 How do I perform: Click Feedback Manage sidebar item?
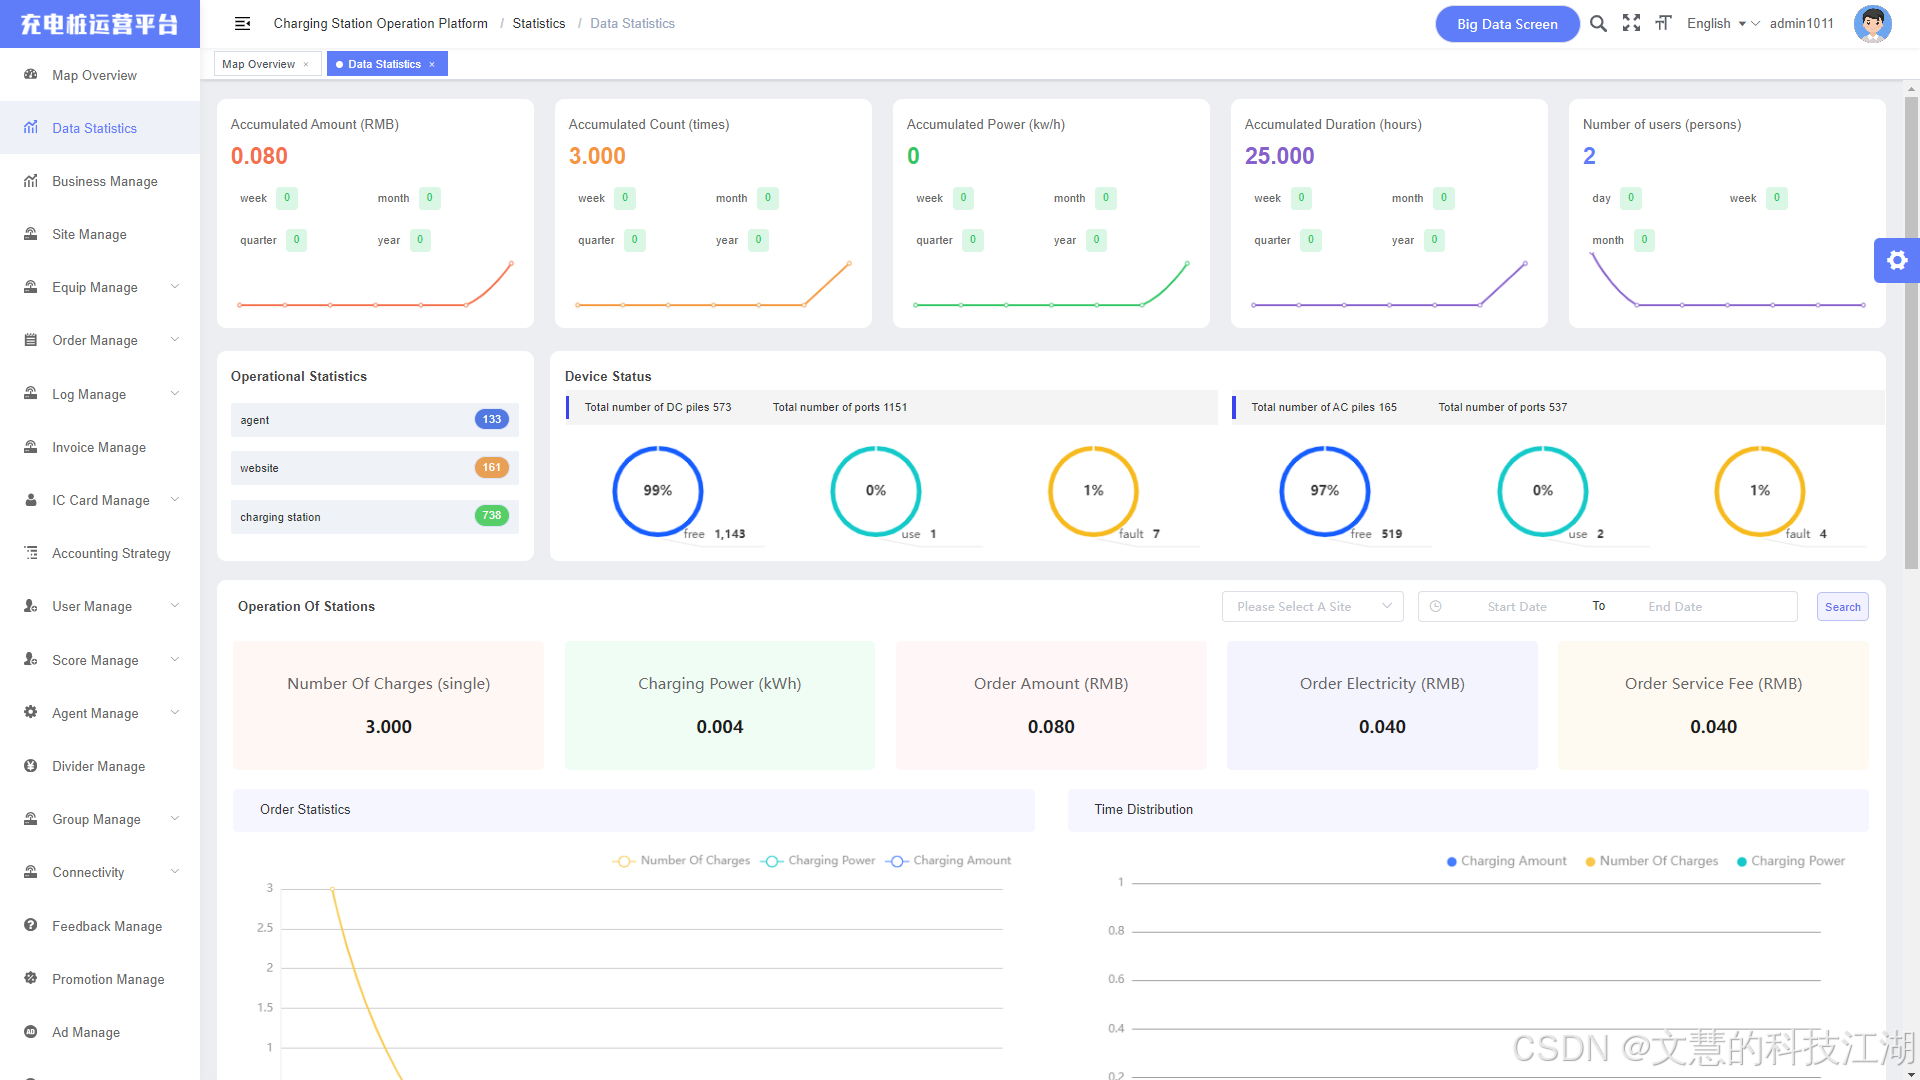pos(106,926)
